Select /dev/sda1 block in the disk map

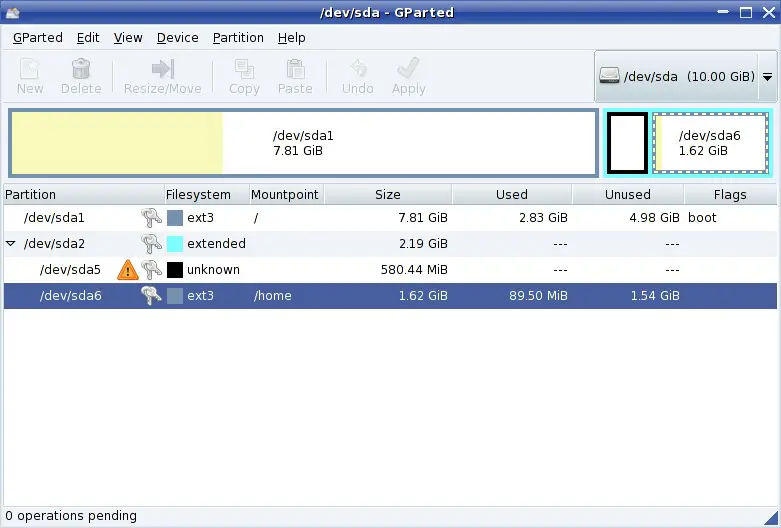point(303,143)
